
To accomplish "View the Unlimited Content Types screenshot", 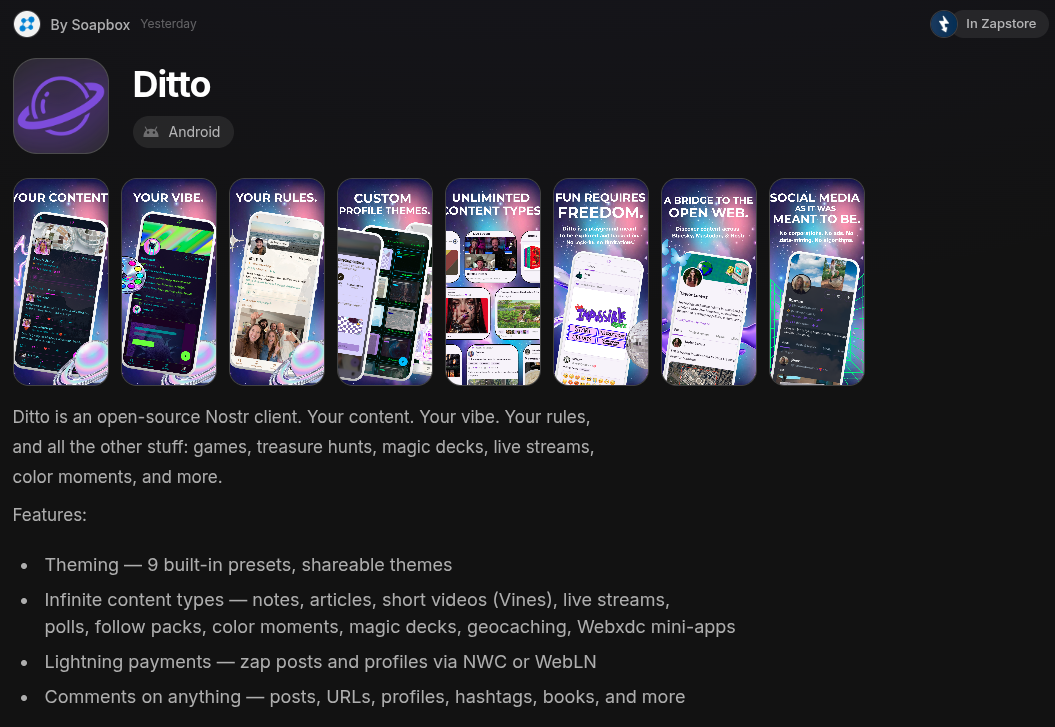I will 493,282.
